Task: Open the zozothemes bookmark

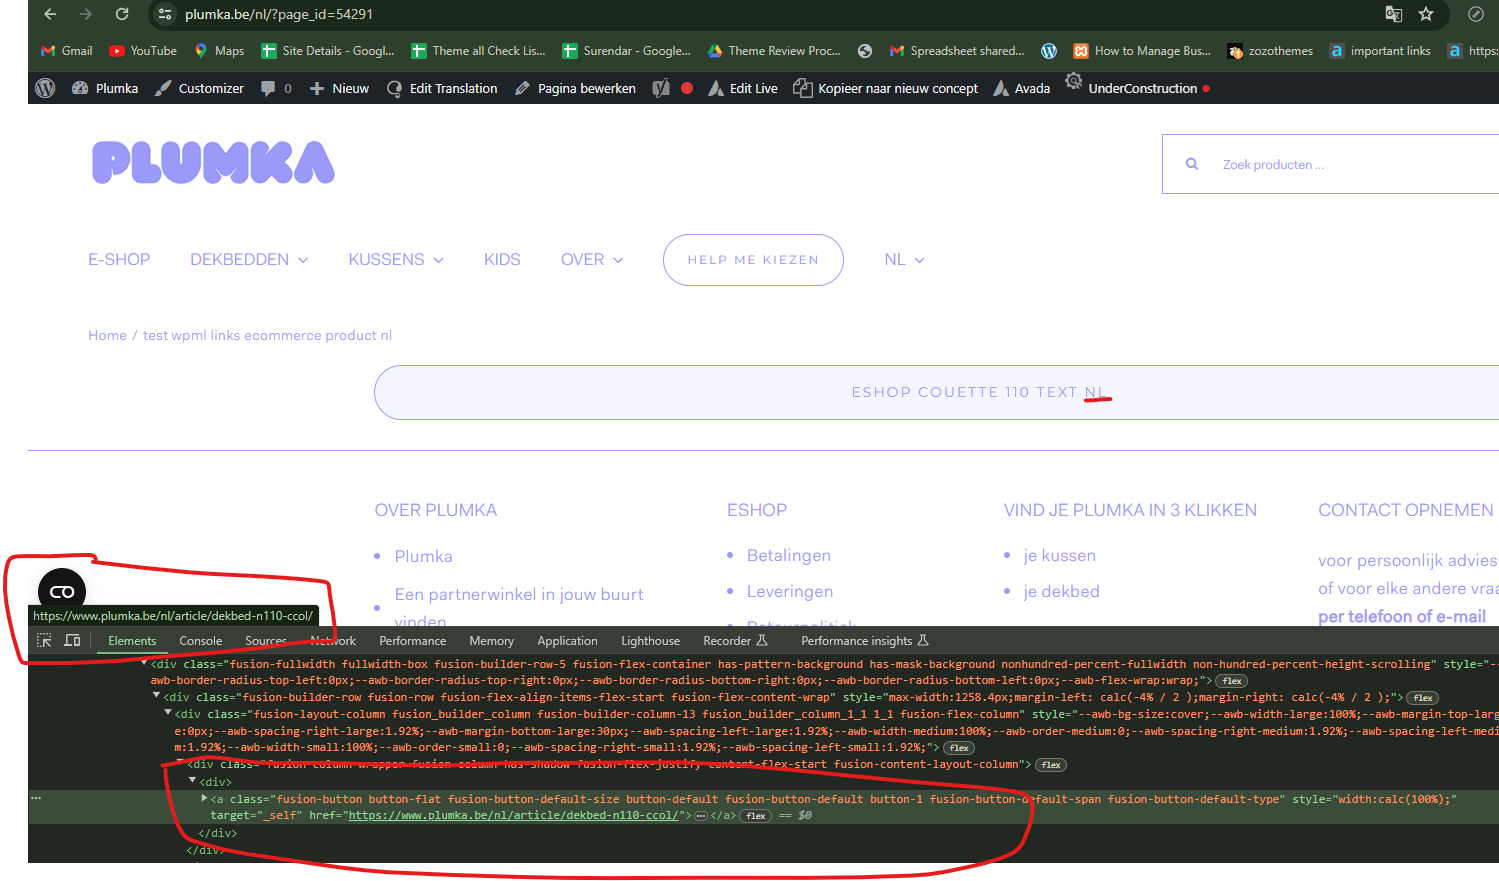Action: click(x=1270, y=51)
